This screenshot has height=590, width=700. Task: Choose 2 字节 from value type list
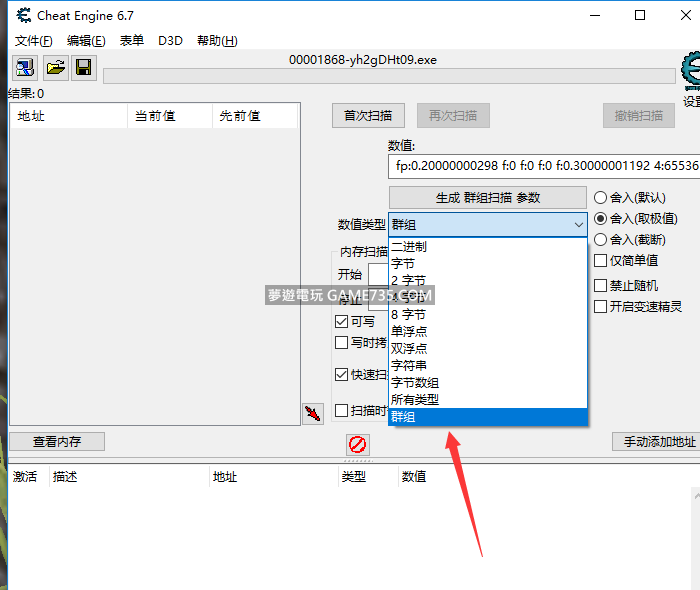click(488, 281)
